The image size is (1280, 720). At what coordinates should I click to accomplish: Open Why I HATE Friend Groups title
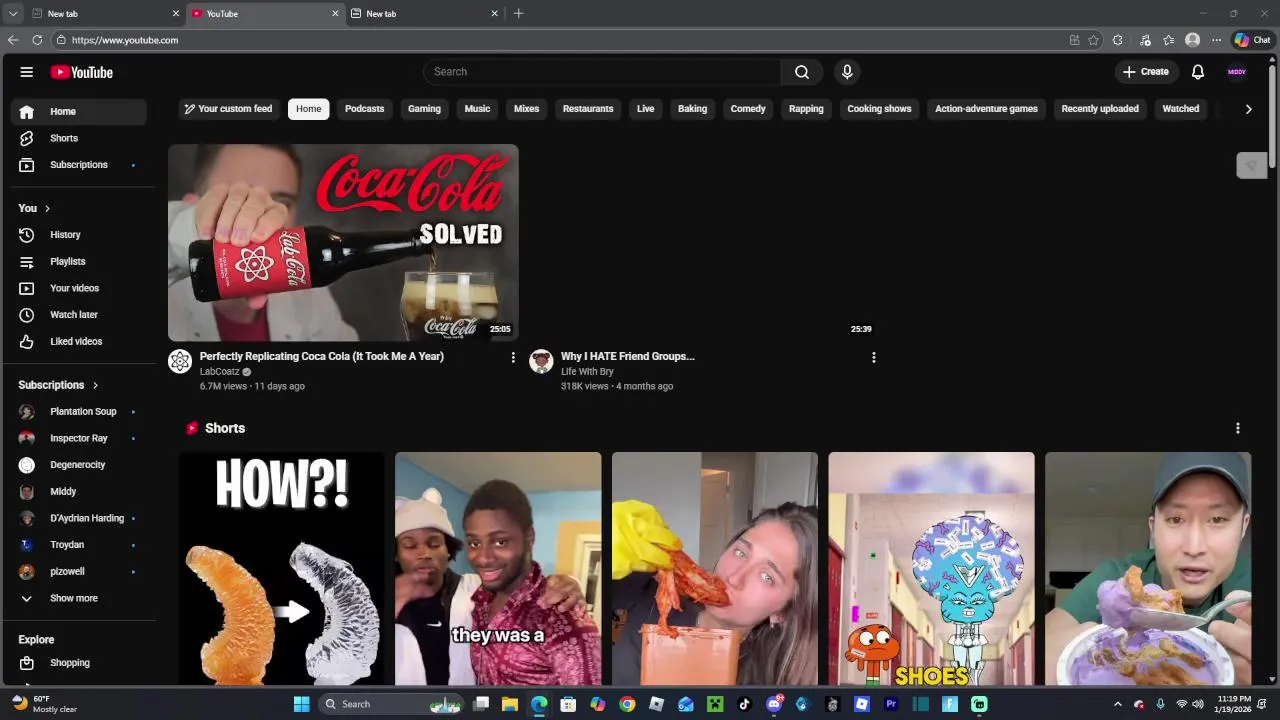point(627,356)
